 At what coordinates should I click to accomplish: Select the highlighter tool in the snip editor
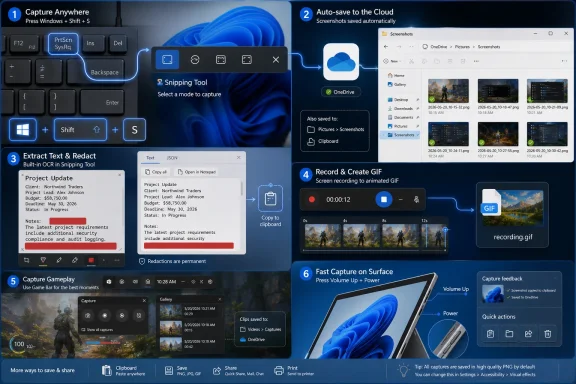coord(43,260)
